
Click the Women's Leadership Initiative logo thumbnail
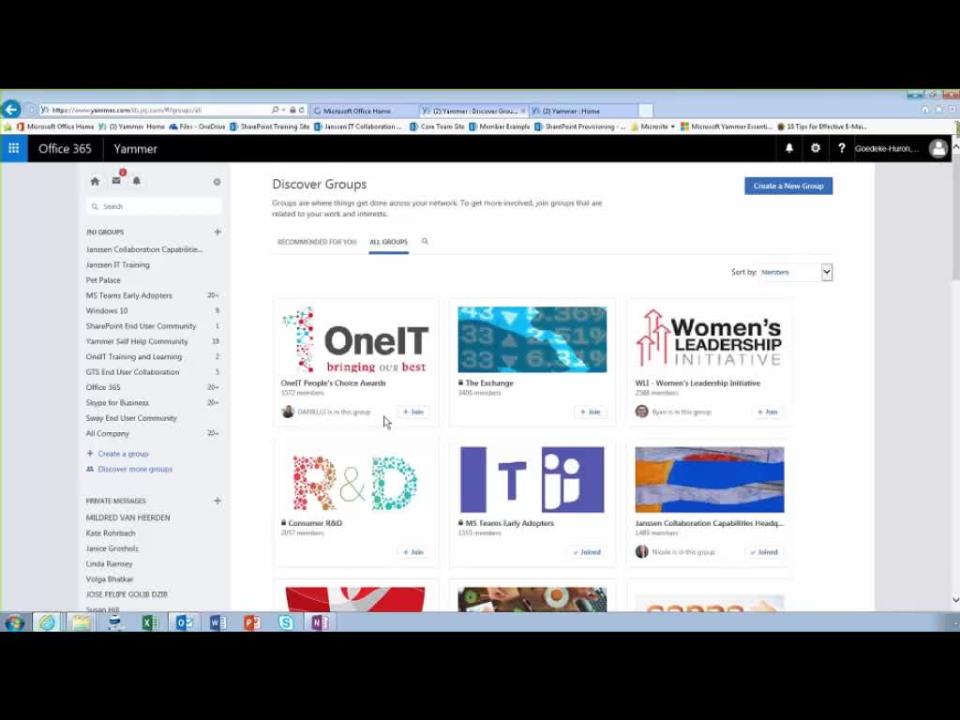tap(710, 339)
